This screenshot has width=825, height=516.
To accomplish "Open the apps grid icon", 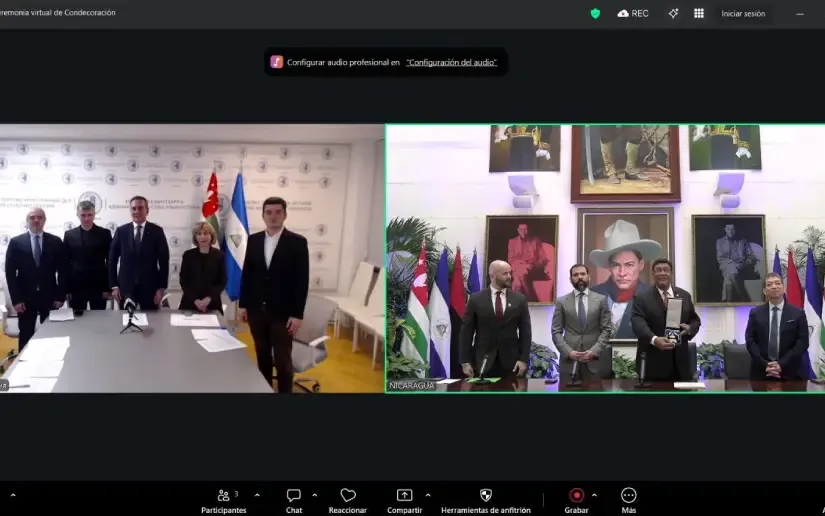I will pos(699,13).
